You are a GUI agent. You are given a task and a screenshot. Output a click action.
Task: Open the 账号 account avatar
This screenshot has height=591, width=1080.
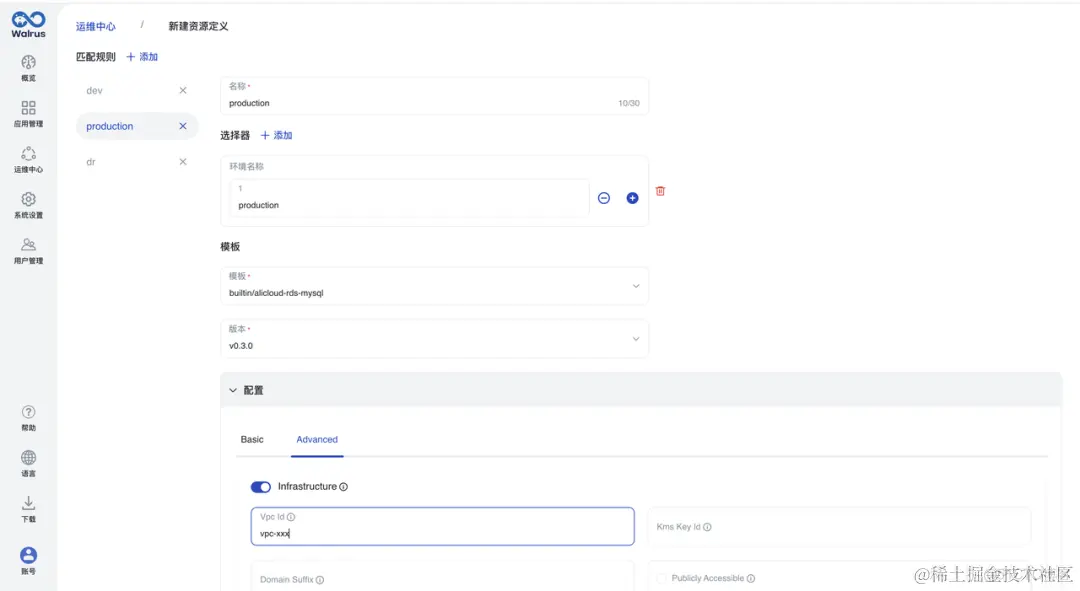pos(28,560)
